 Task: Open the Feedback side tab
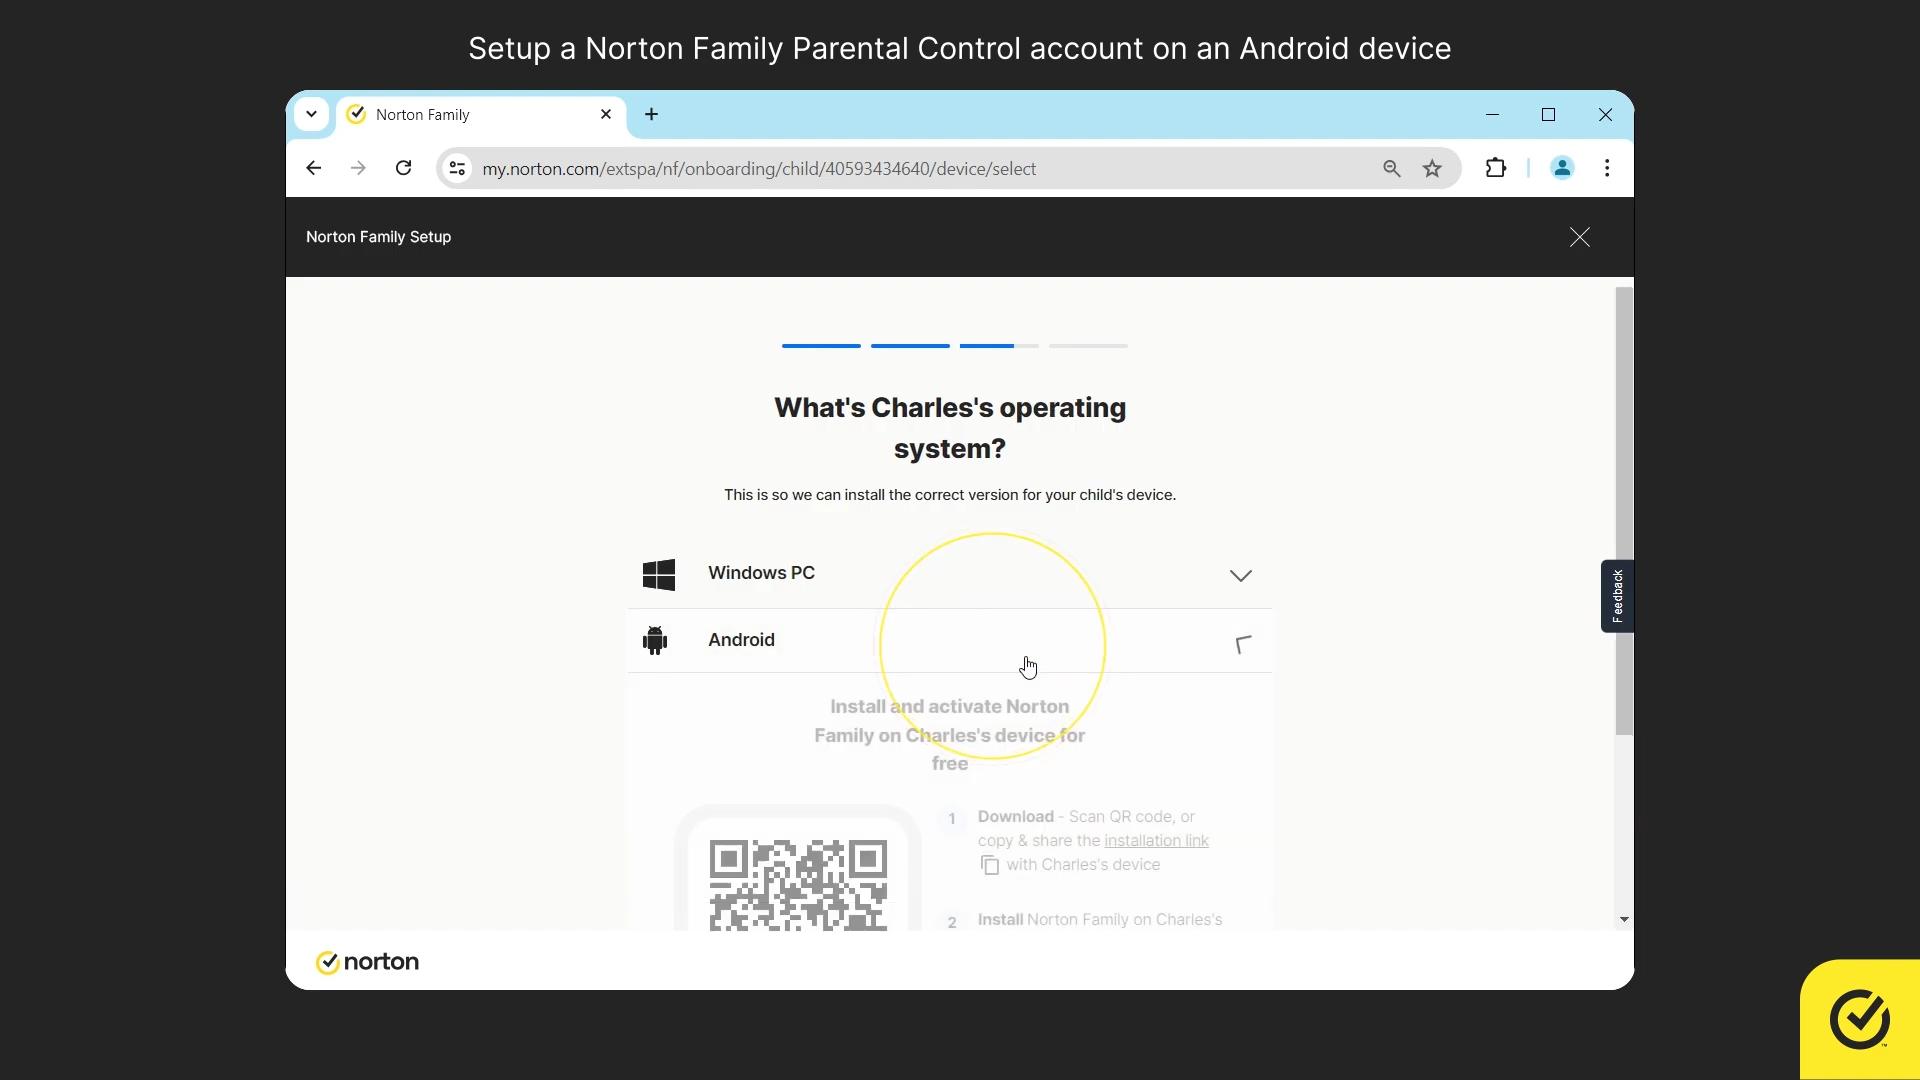(x=1617, y=596)
